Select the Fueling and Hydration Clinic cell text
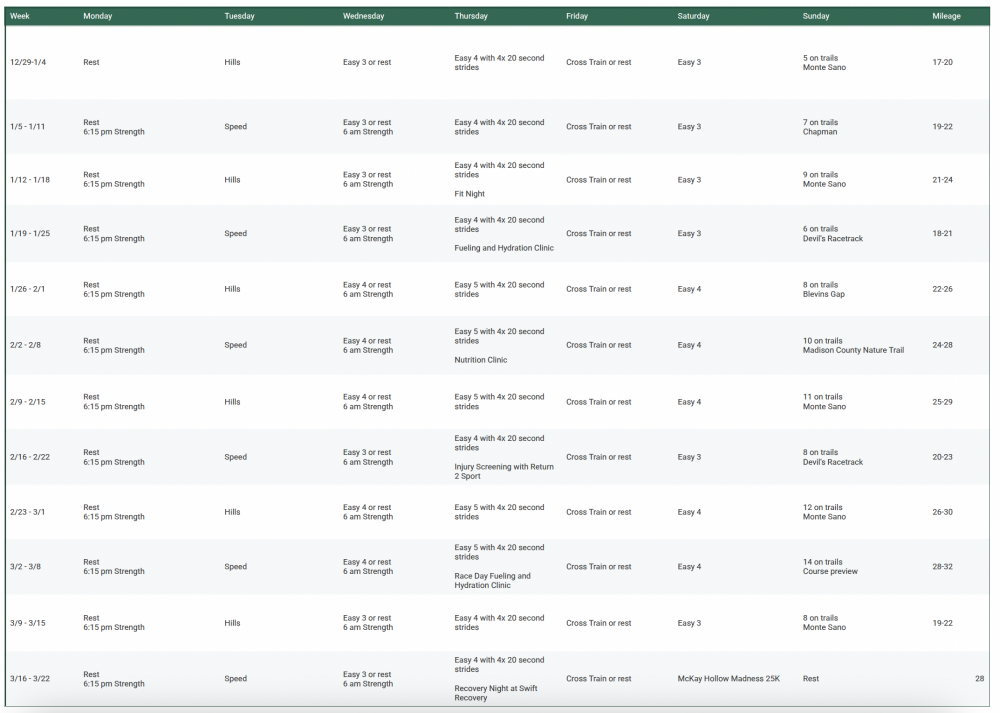Viewport: 1000px width, 713px height. click(503, 248)
